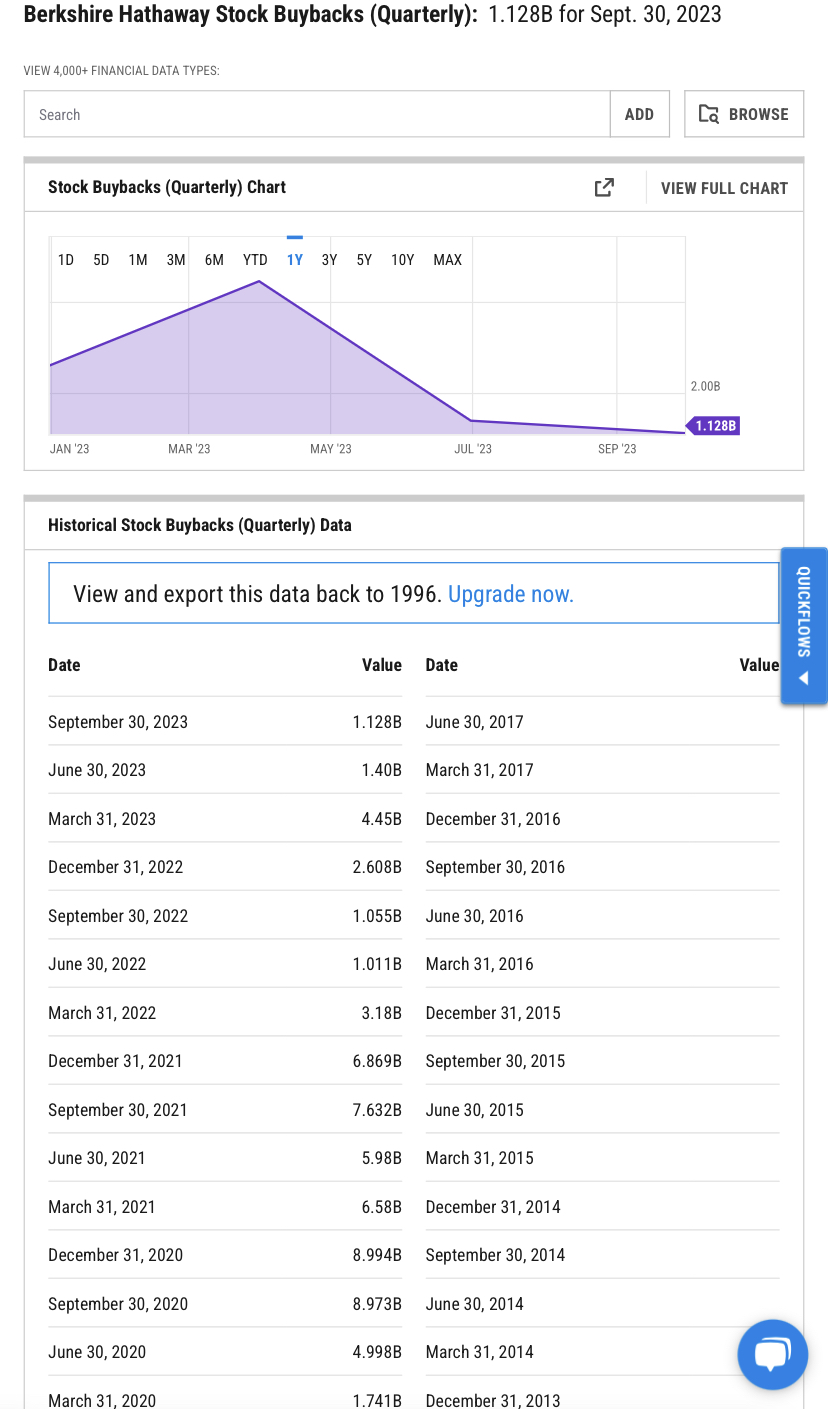Select the 5Y chart range

[x=364, y=260]
